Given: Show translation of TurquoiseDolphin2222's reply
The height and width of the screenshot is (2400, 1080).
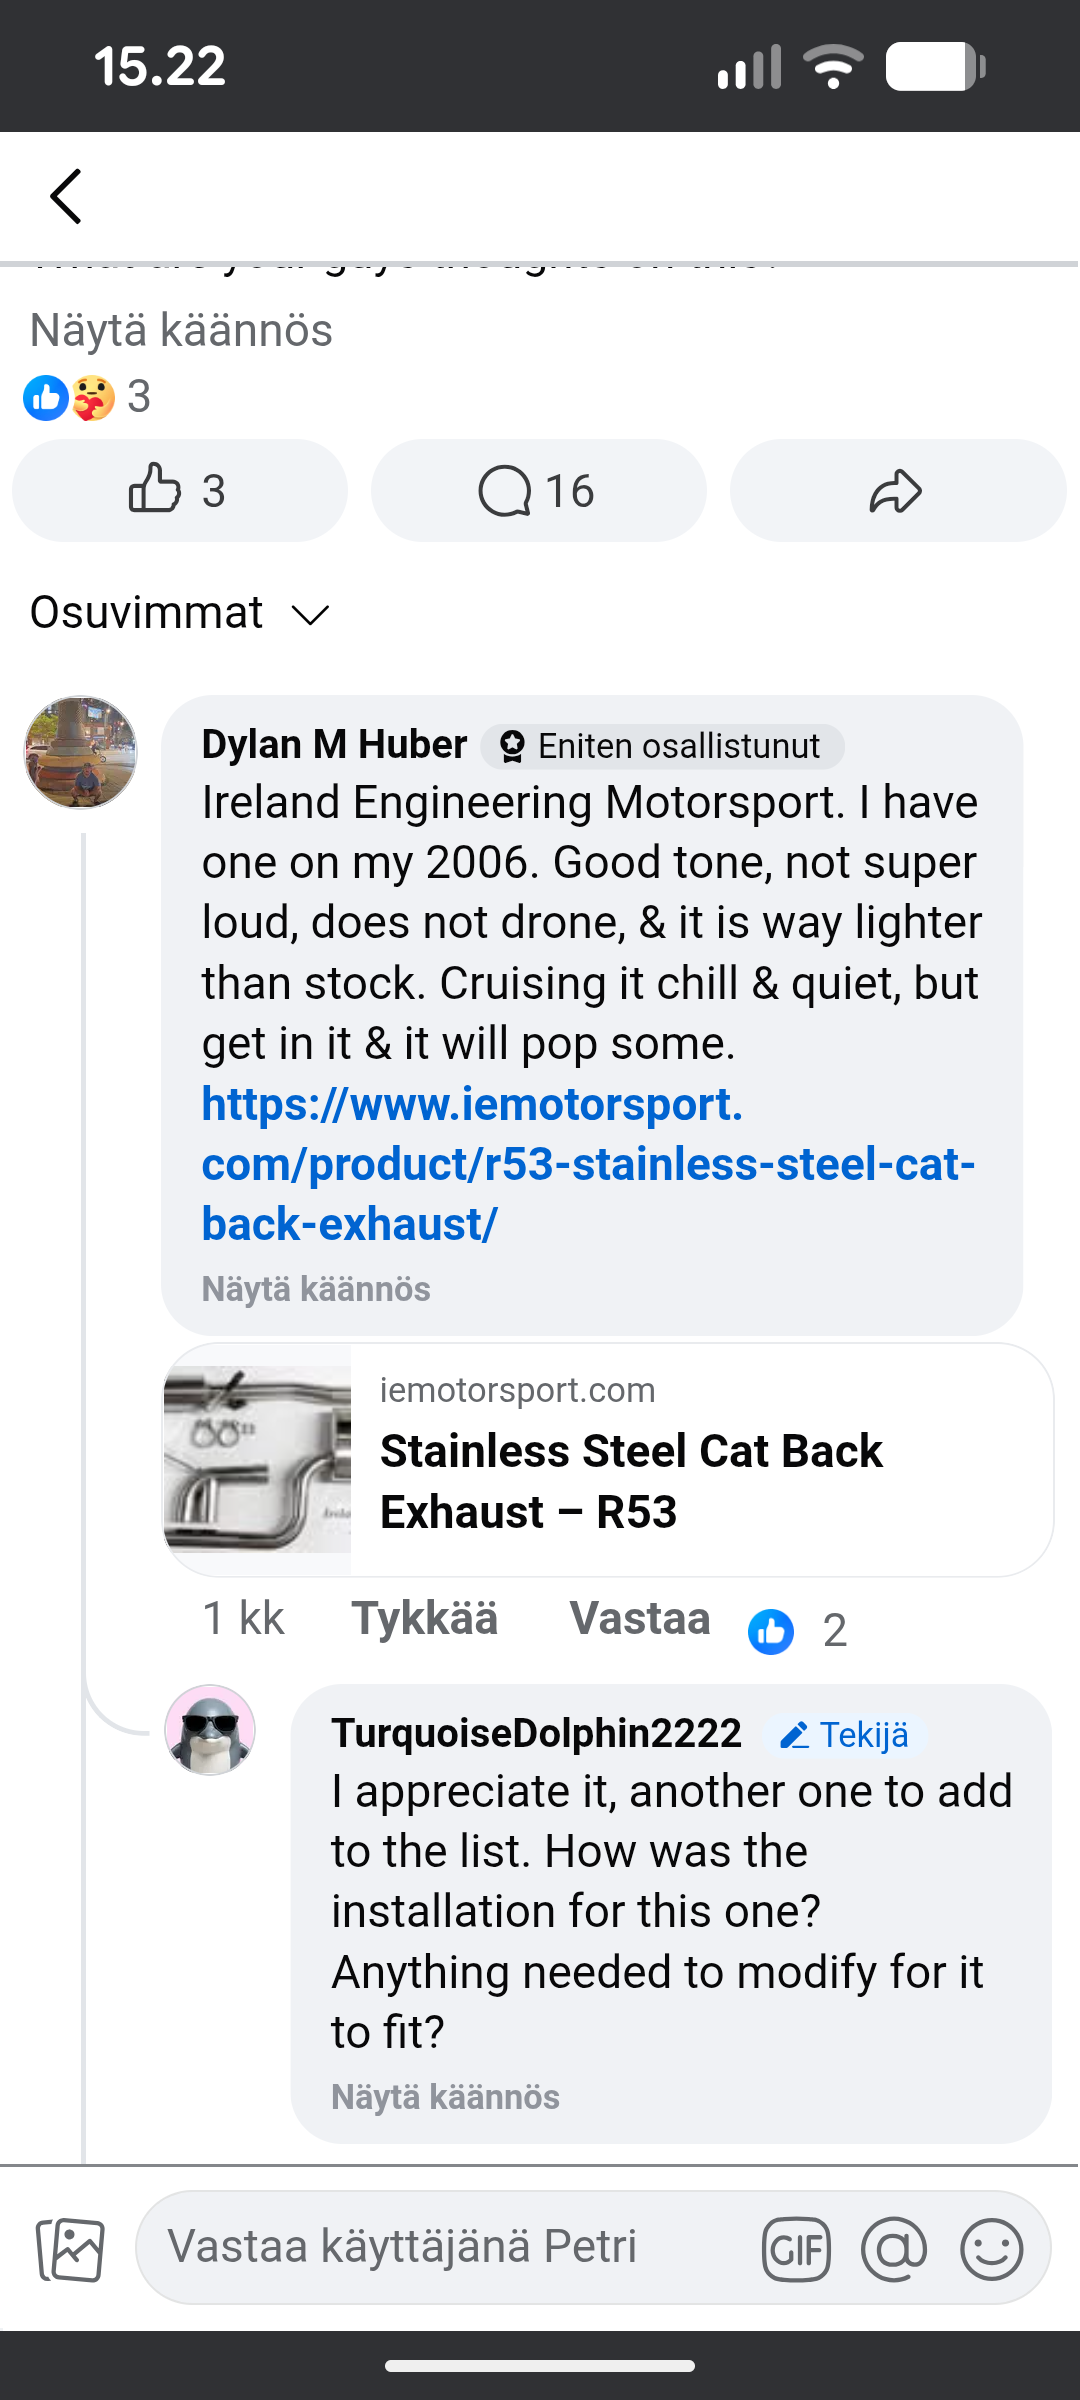Looking at the screenshot, I should click(445, 2097).
